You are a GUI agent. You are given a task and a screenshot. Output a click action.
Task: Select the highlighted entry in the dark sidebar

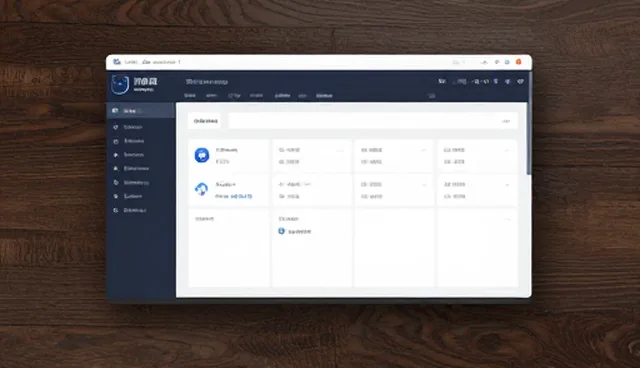tap(141, 111)
